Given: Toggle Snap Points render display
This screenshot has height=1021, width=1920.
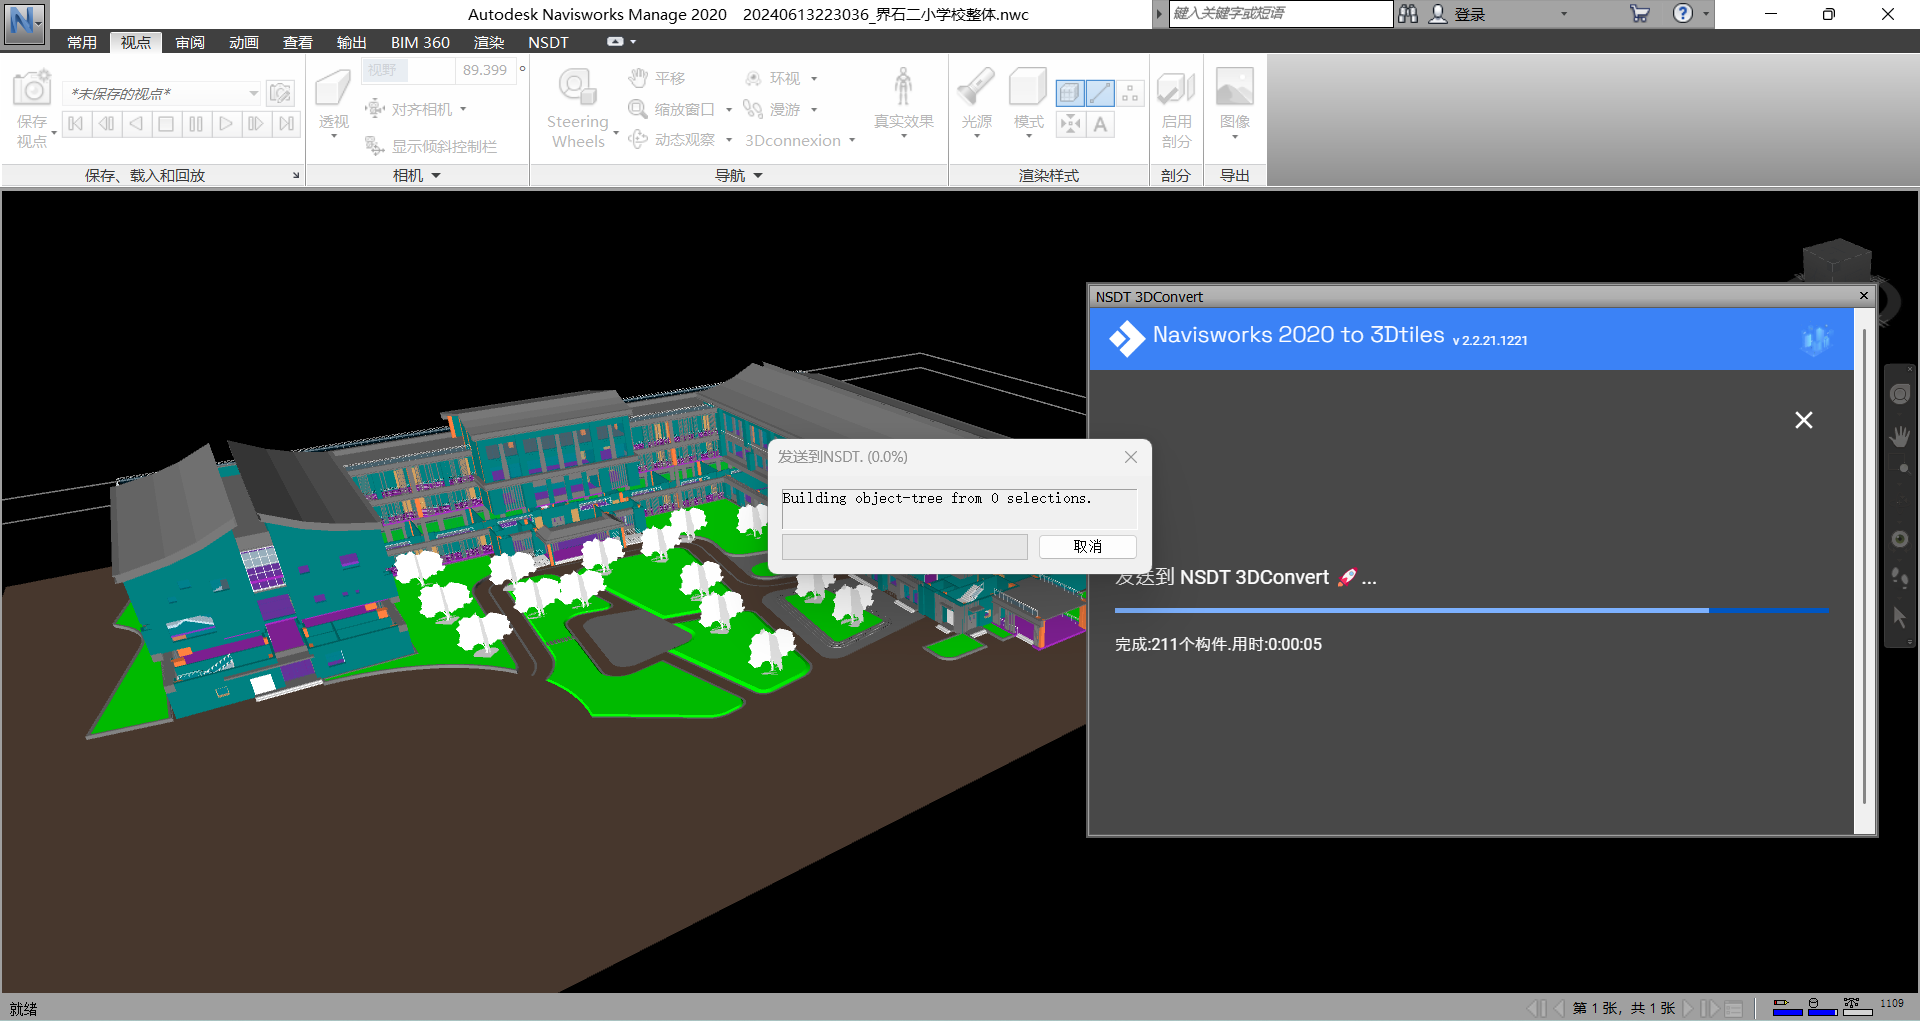Looking at the screenshot, I should pos(1070,124).
